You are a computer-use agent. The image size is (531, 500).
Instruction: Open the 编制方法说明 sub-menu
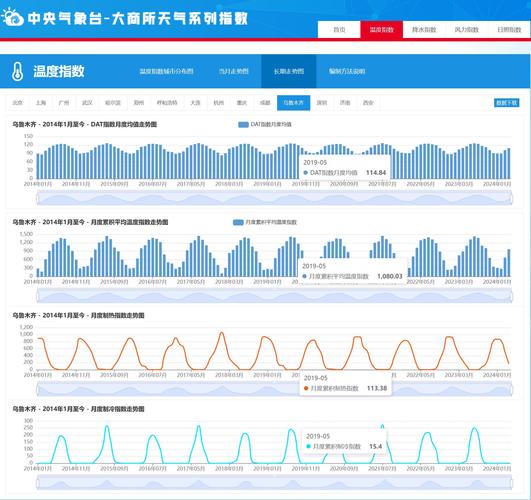point(347,71)
